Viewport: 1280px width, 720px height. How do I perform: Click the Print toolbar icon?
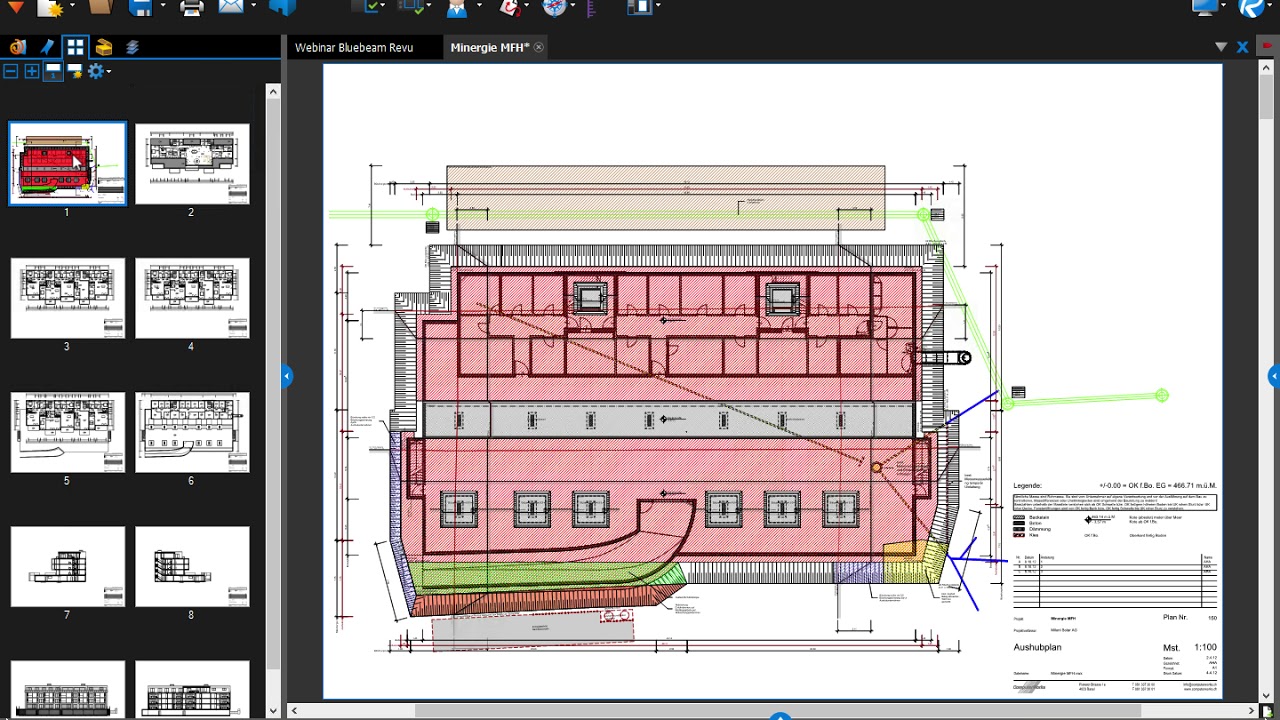(x=192, y=8)
